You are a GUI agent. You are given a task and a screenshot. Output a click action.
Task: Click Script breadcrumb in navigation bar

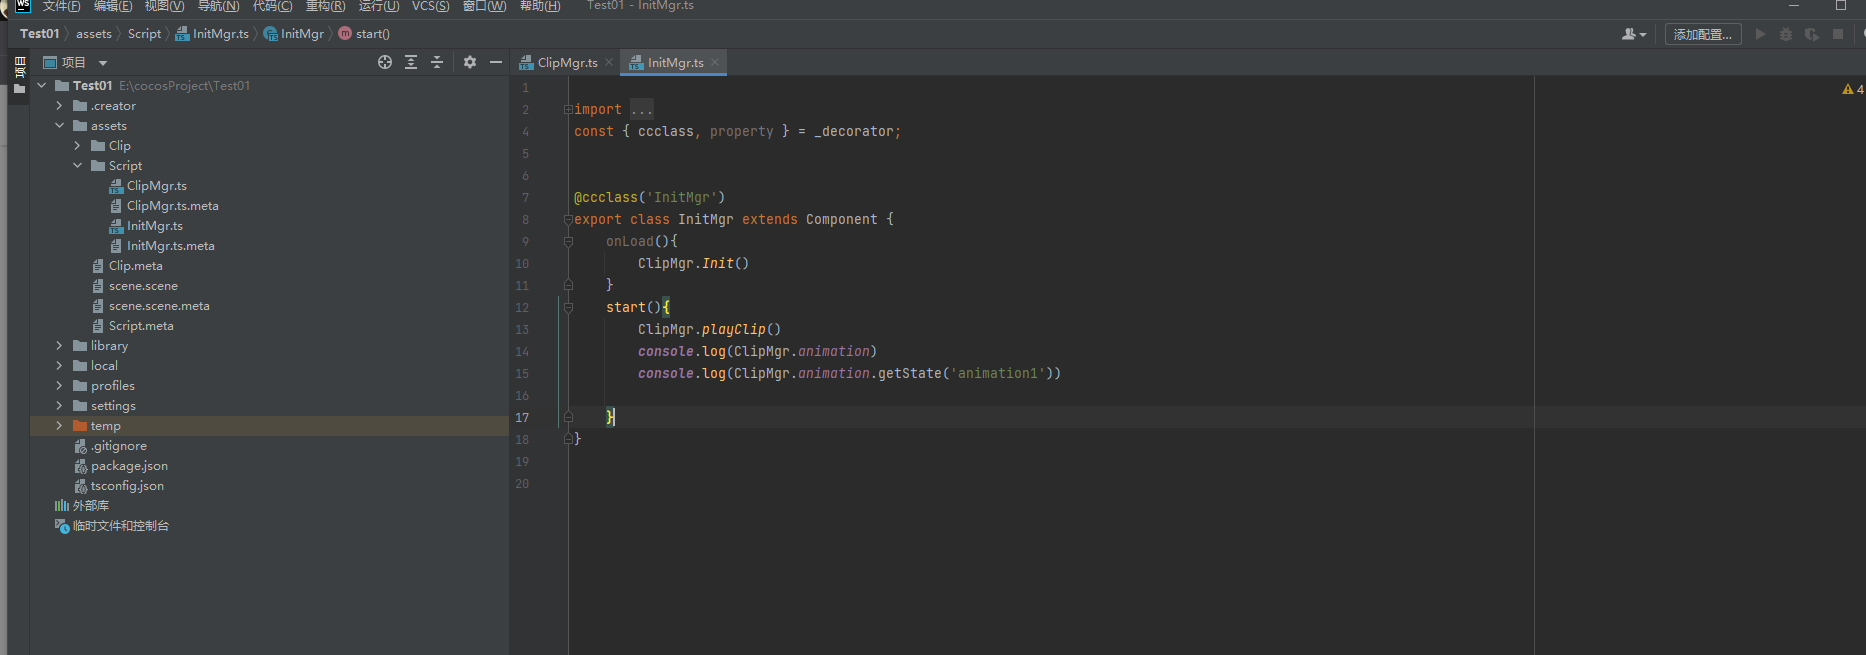pyautogui.click(x=144, y=34)
